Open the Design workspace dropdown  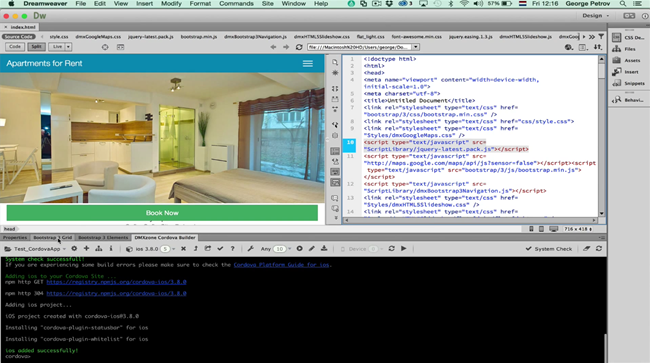pos(596,16)
